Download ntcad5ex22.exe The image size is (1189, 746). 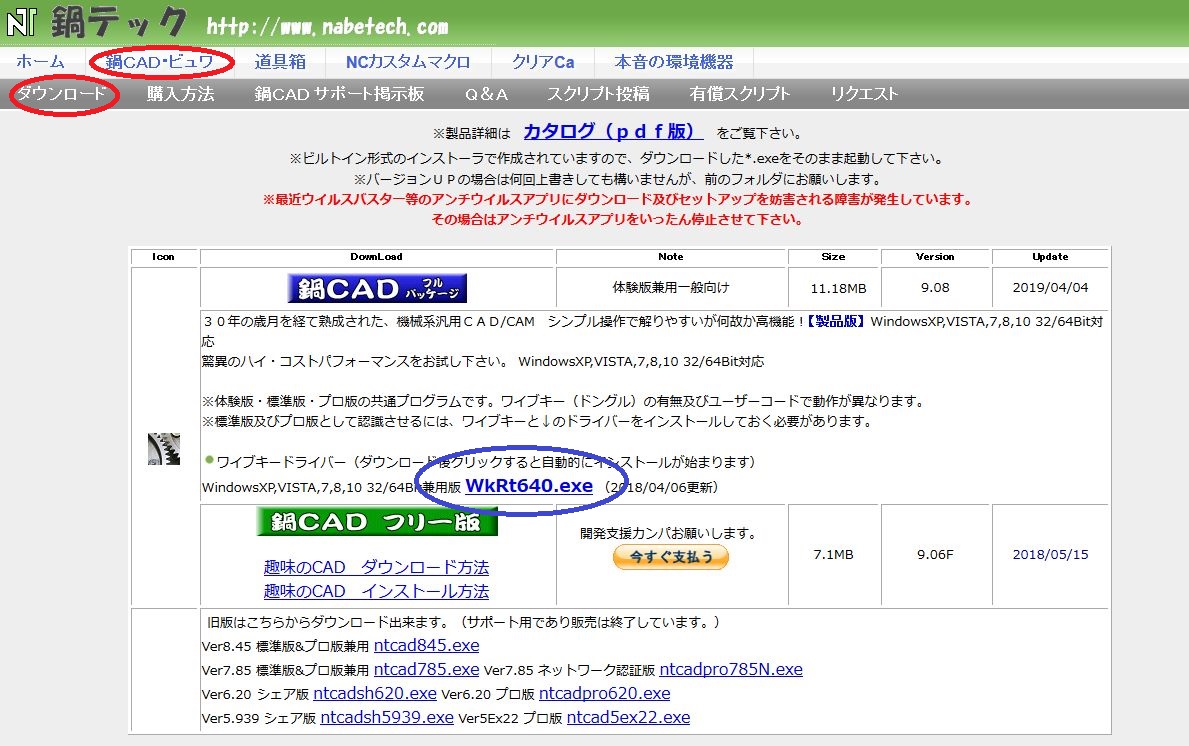tap(628, 717)
